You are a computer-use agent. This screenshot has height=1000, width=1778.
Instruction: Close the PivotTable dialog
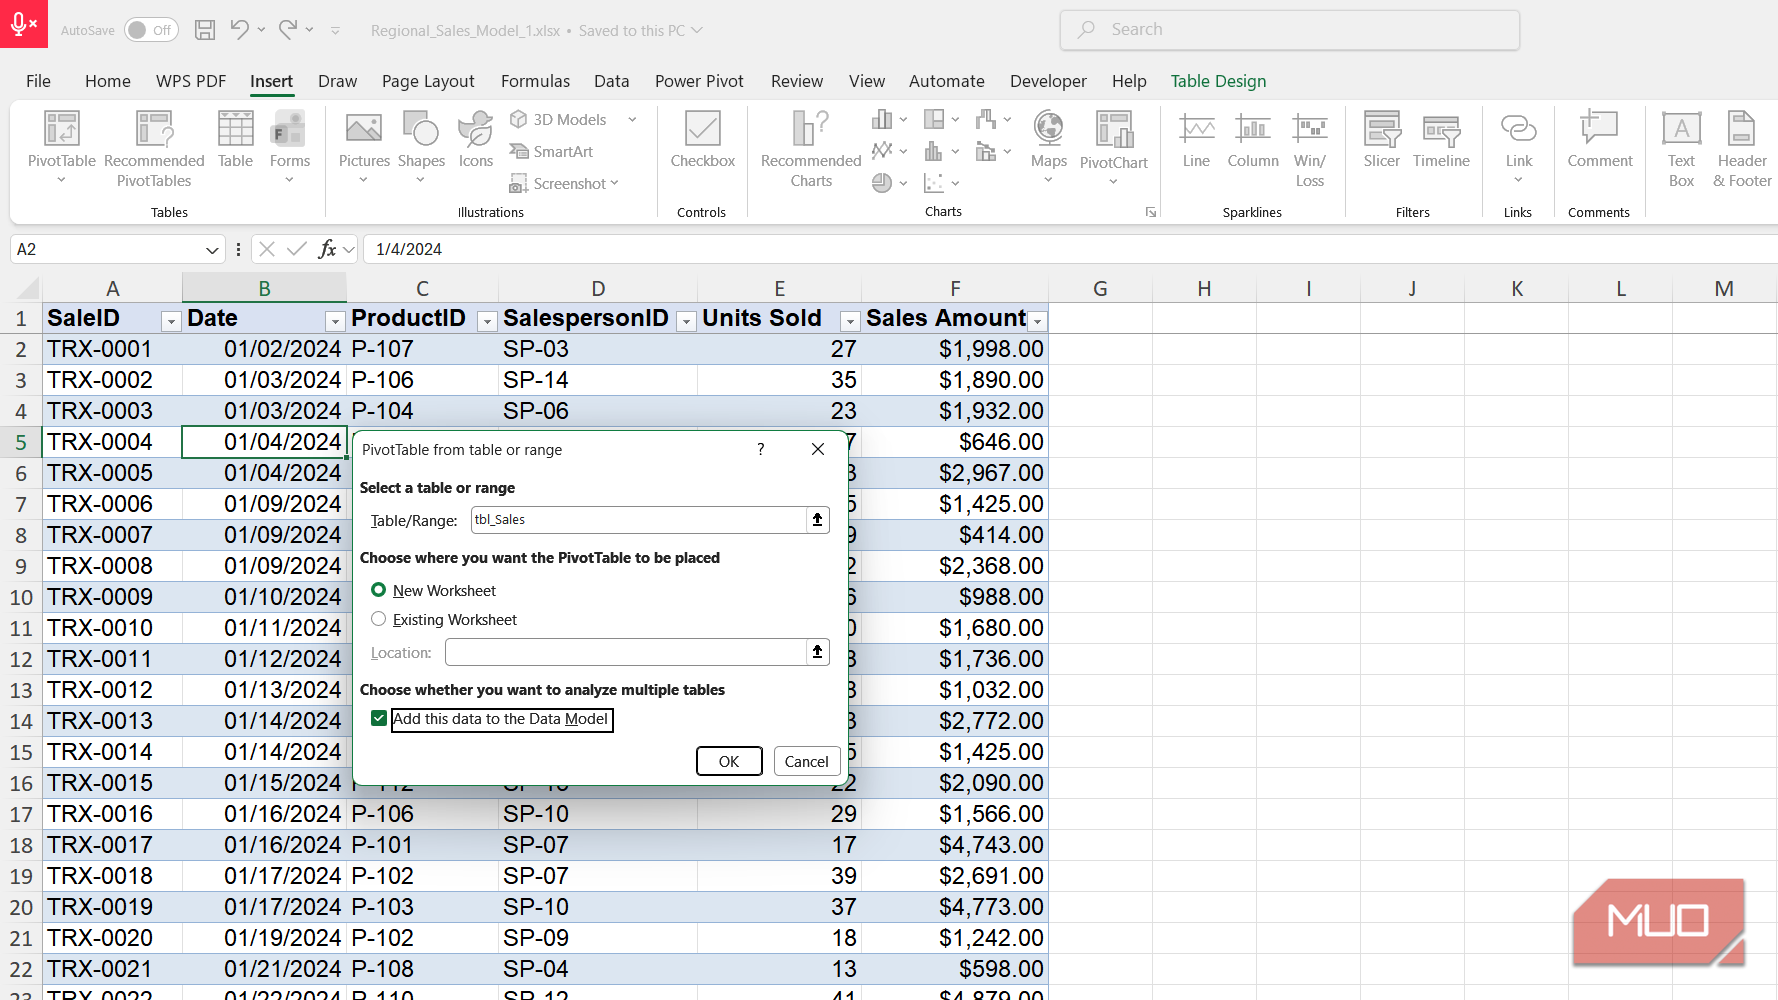[818, 449]
